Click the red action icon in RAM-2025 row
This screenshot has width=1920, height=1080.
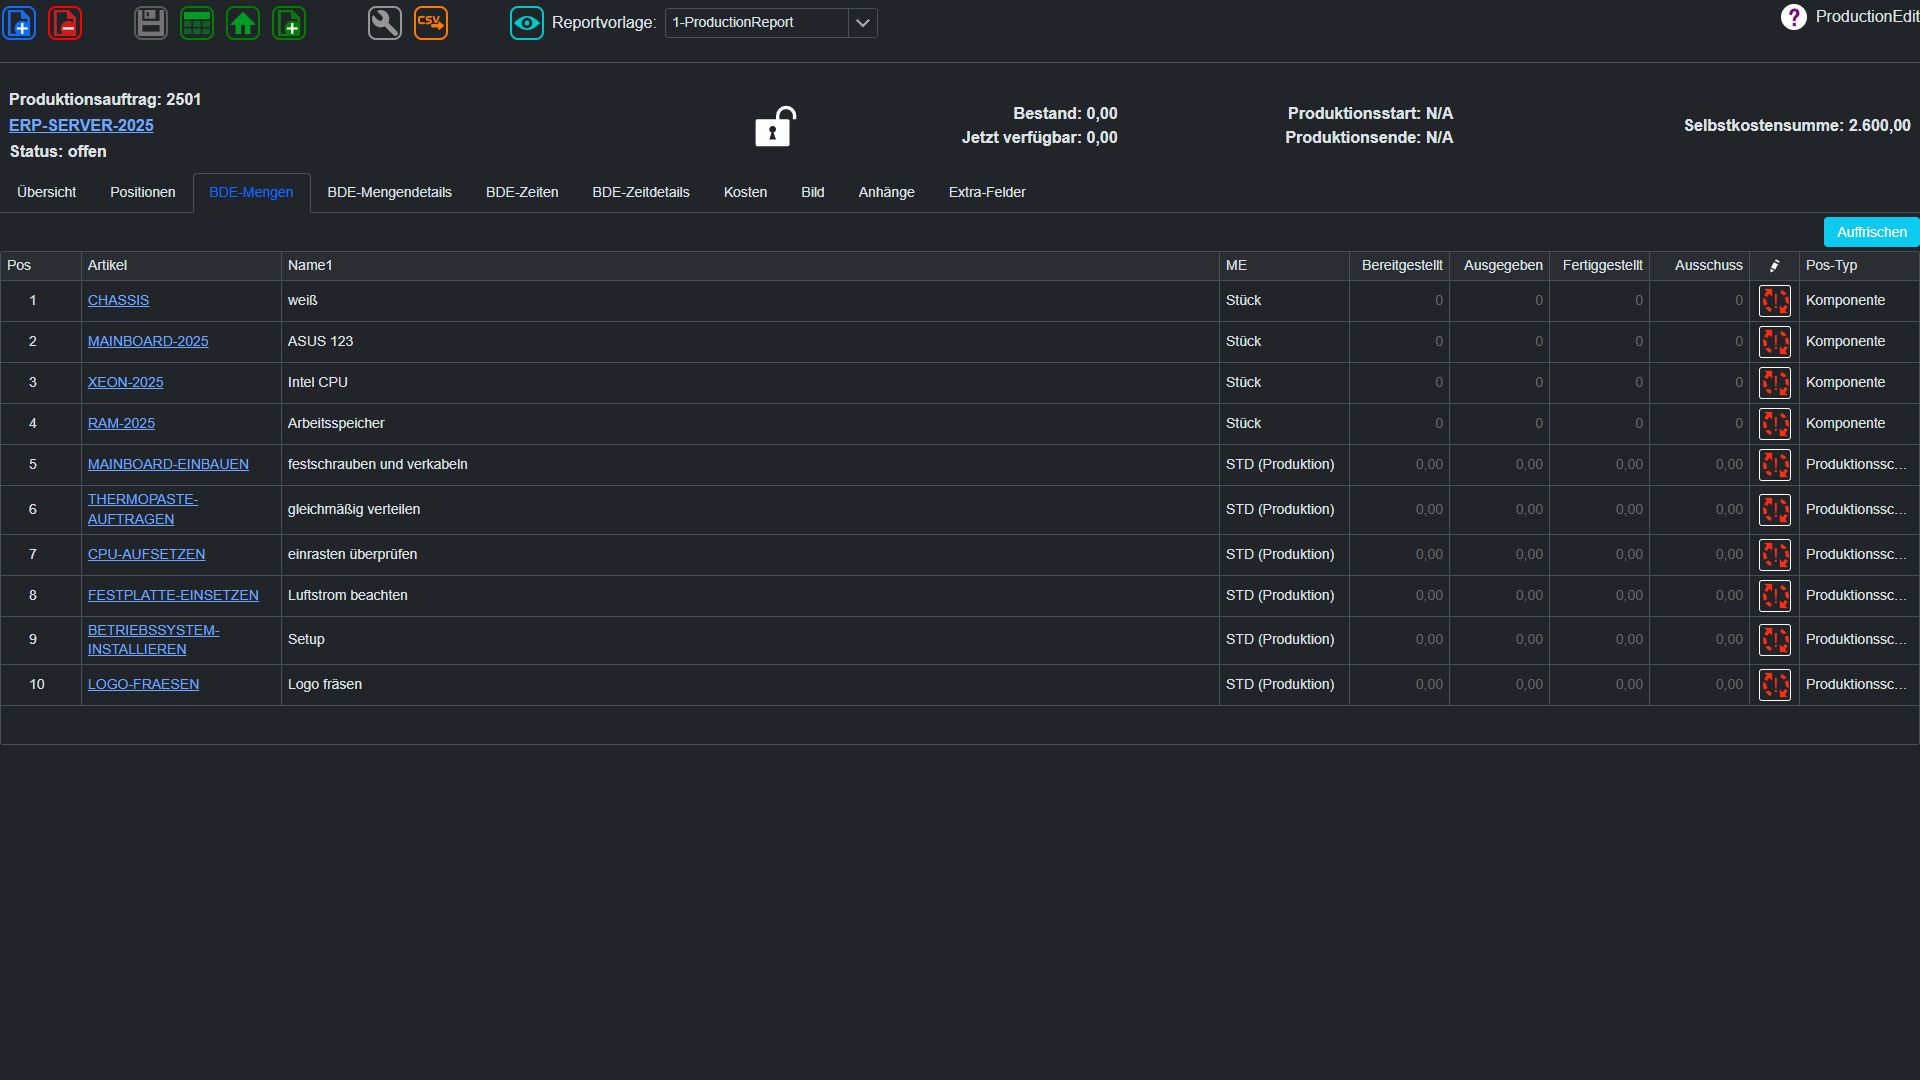click(x=1775, y=424)
